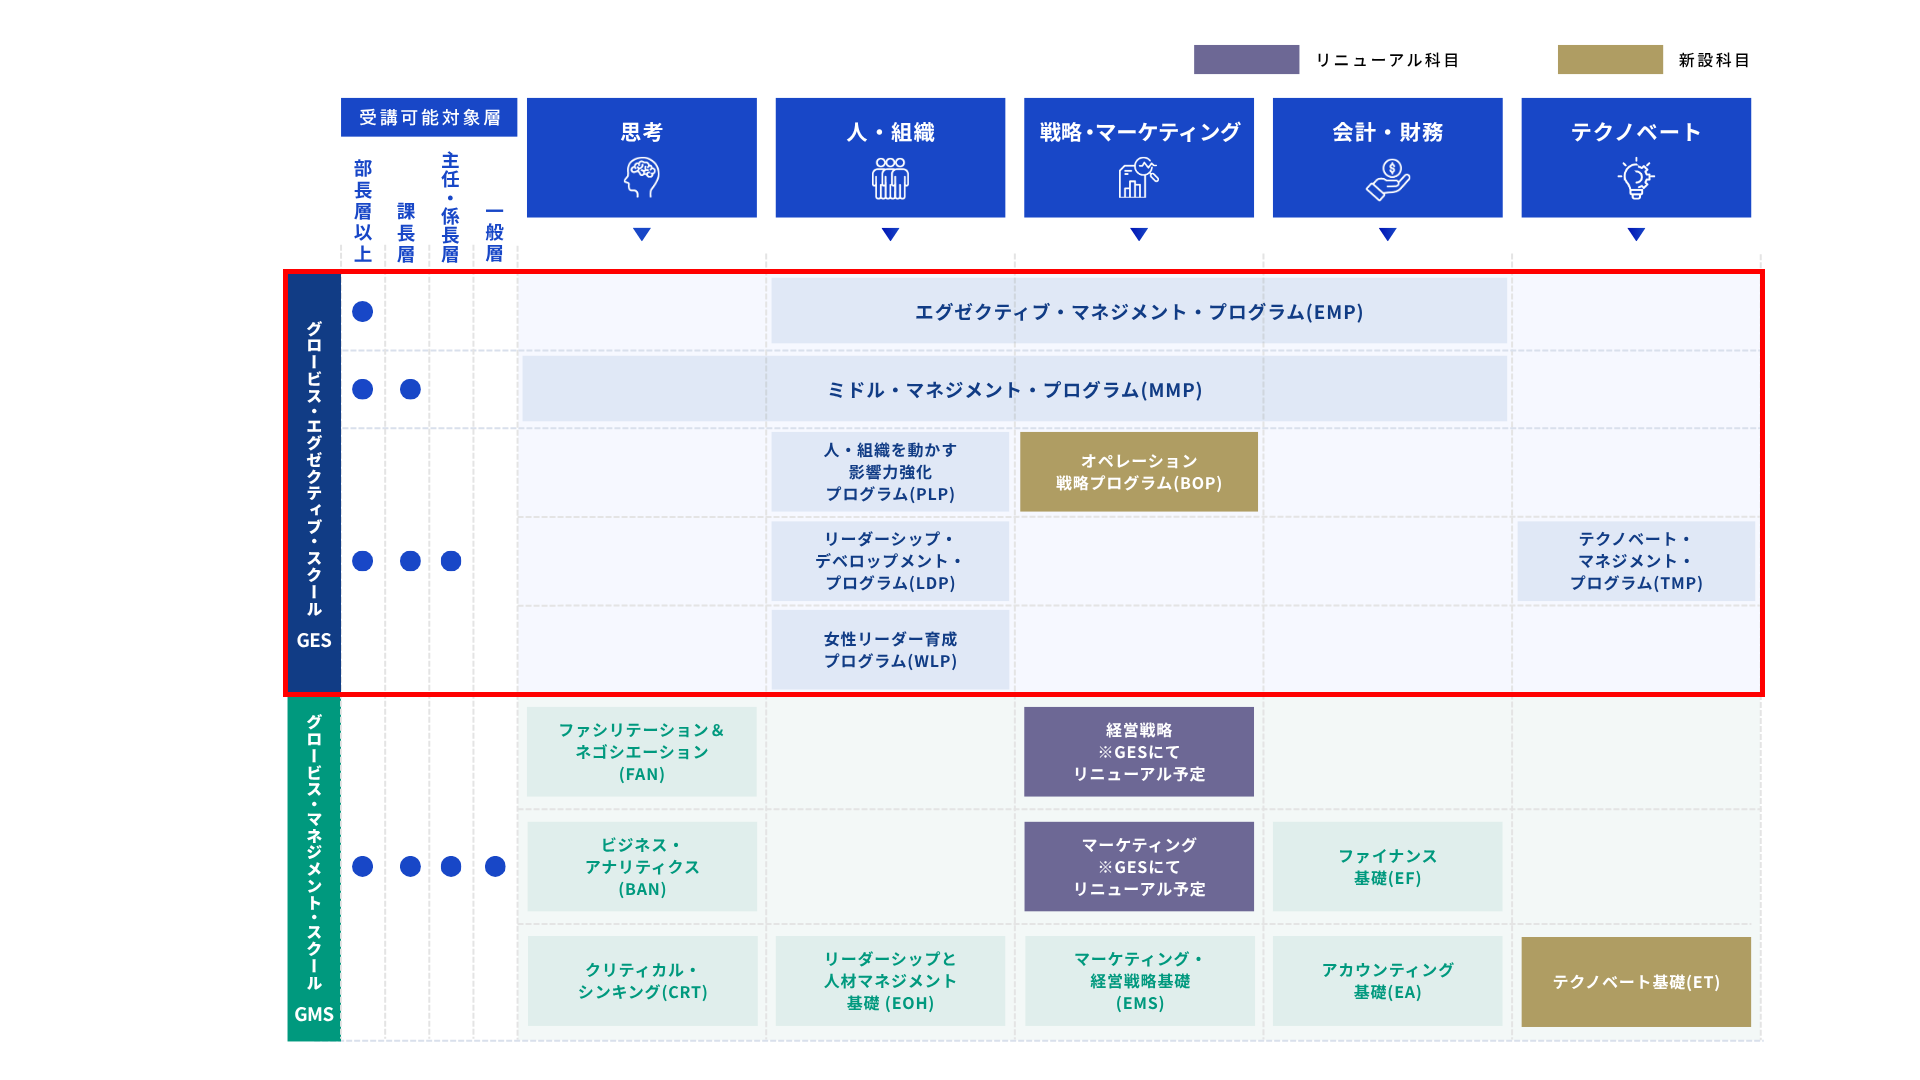This screenshot has height=1080, width=1920.
Task: Open マーケティング・経営戦略基礎(EMS)
Action: point(1139,981)
